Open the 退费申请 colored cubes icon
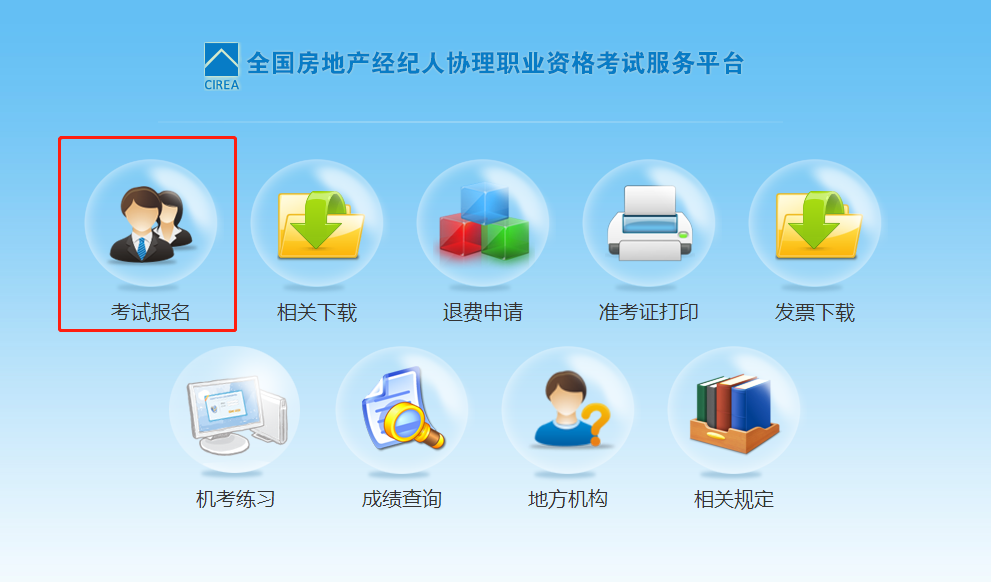This screenshot has width=991, height=582. coord(483,223)
